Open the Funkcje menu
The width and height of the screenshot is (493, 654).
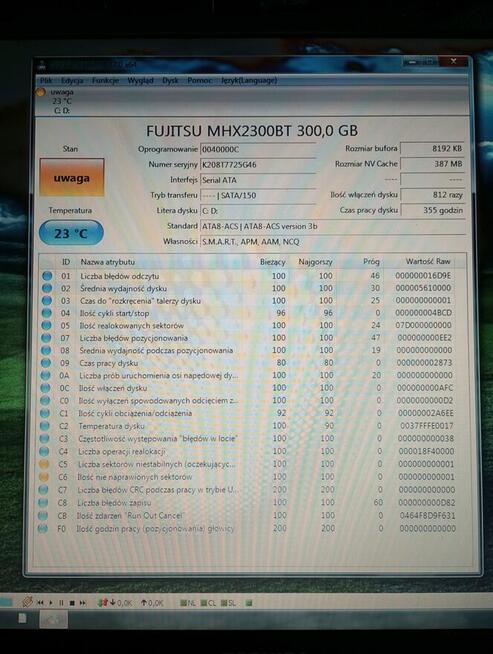tap(106, 80)
